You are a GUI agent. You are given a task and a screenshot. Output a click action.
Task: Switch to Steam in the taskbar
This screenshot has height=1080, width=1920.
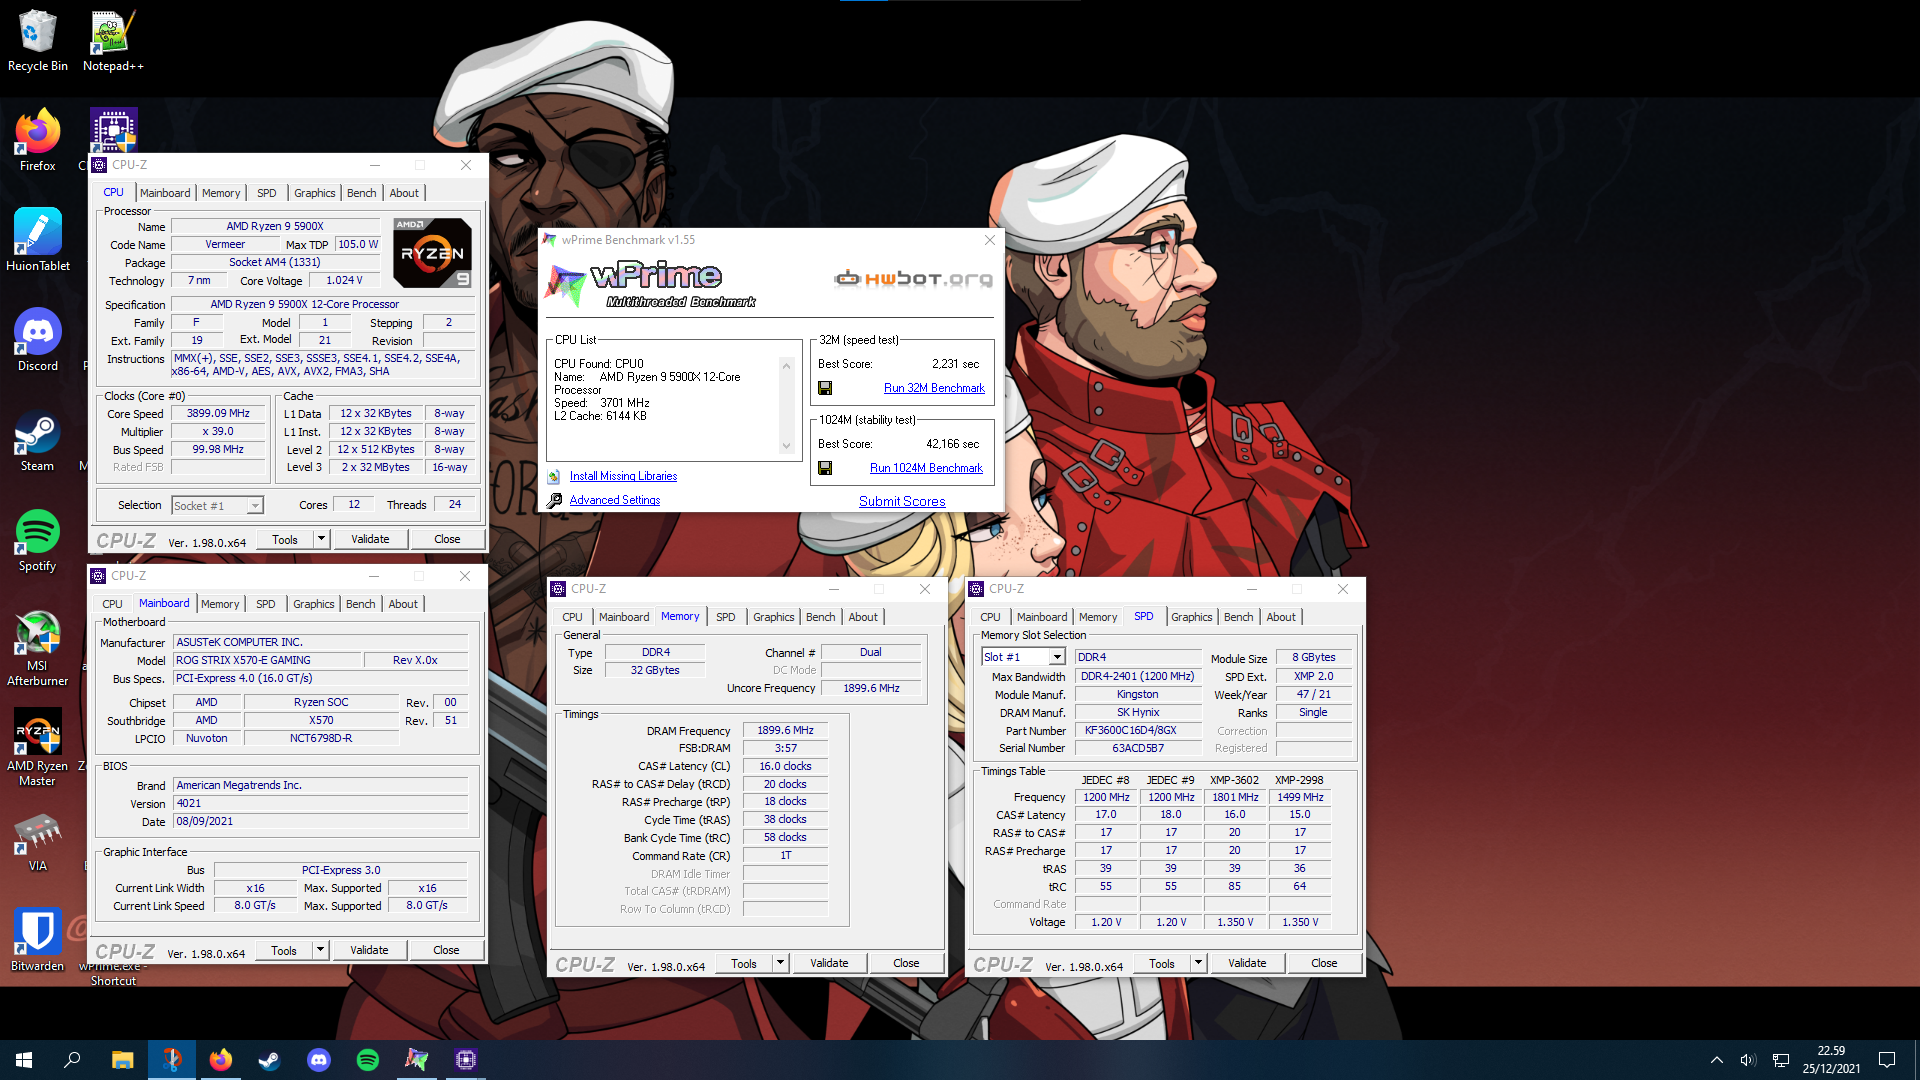point(269,1060)
